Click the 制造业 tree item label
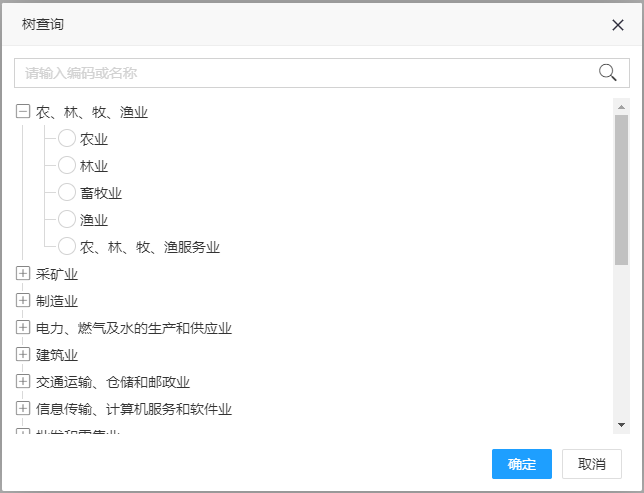 pos(57,301)
